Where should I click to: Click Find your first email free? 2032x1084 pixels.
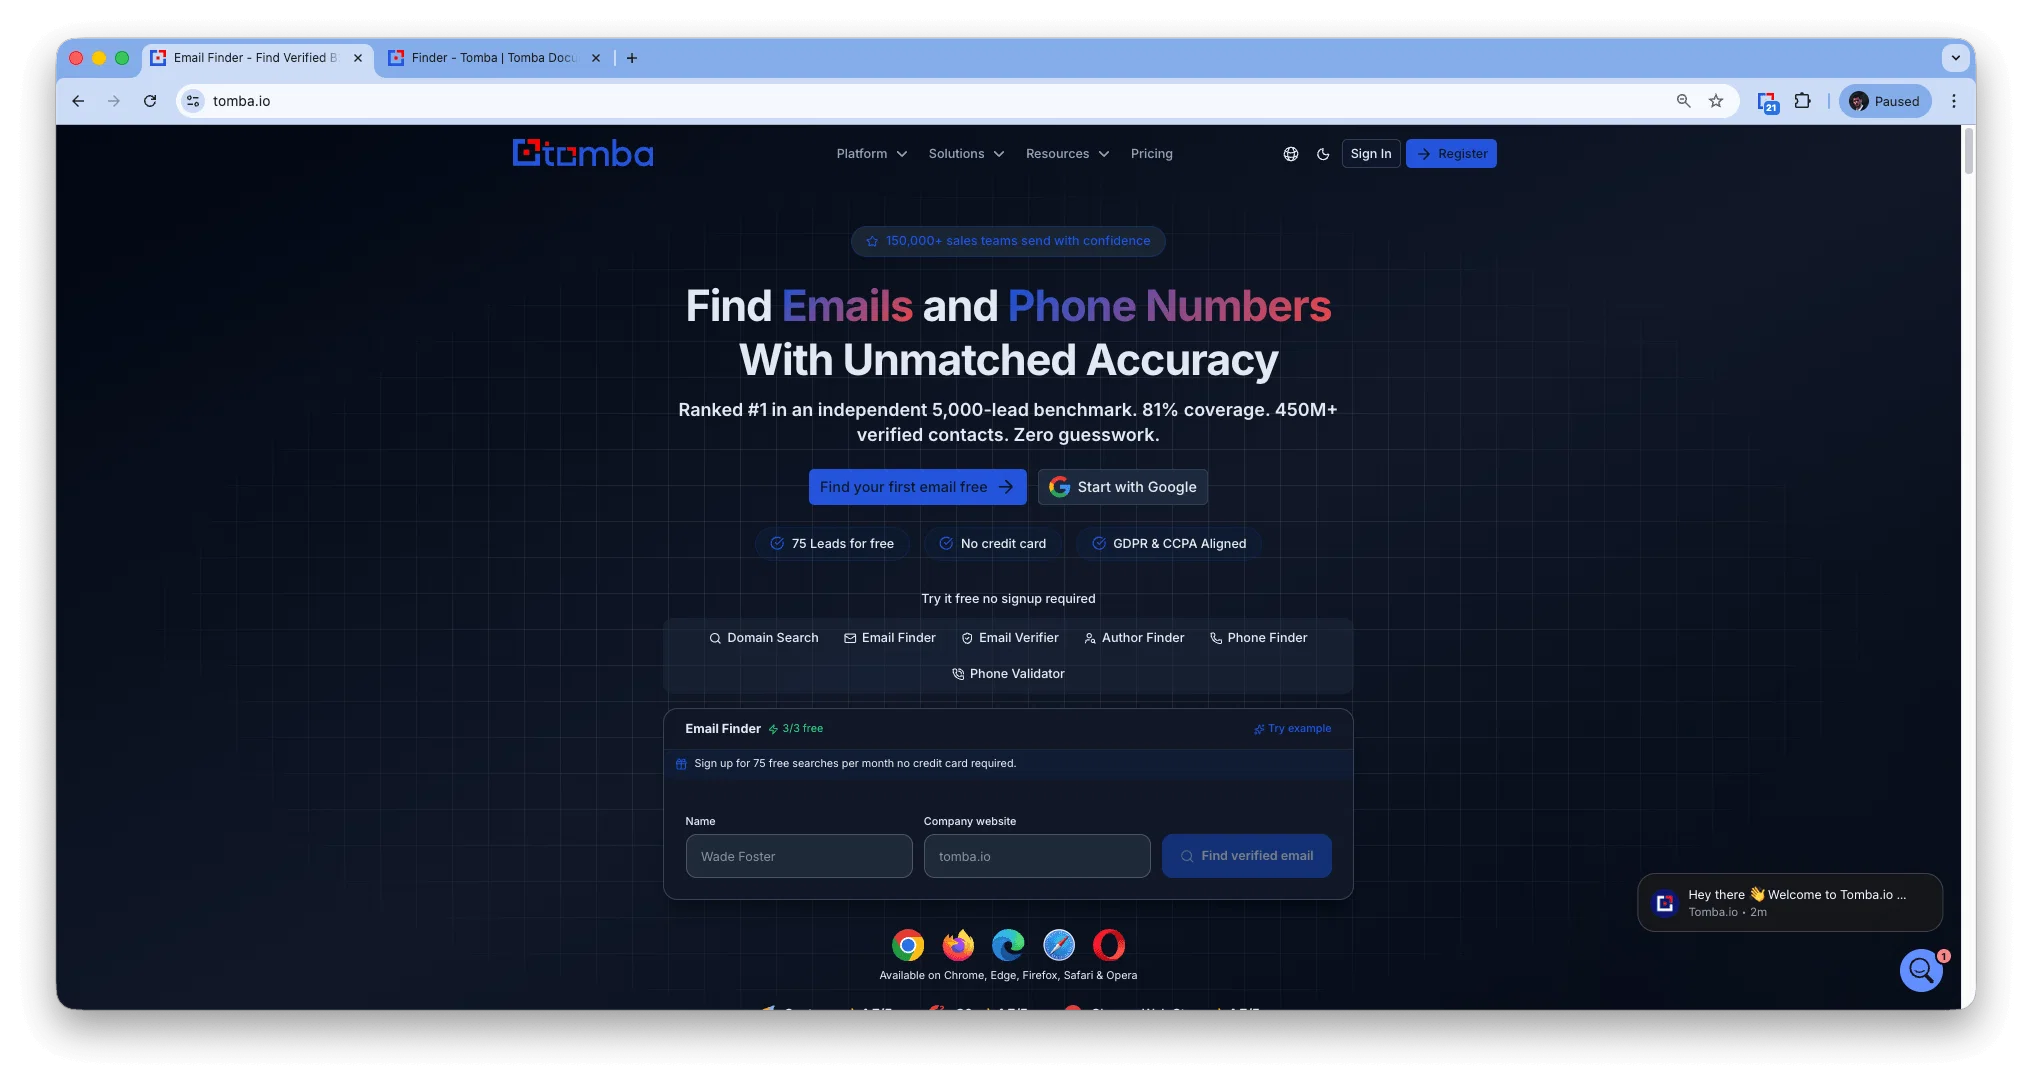[917, 487]
